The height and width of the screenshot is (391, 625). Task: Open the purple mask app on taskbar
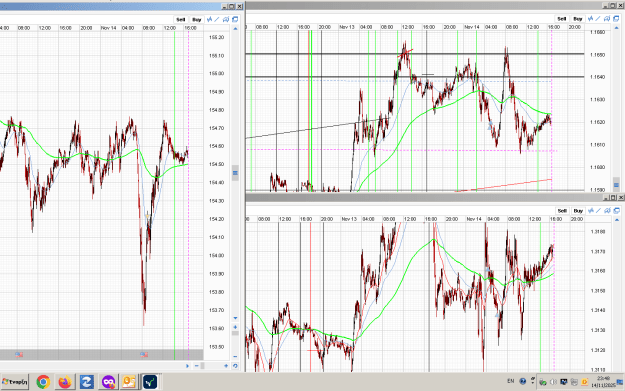tap(108, 382)
